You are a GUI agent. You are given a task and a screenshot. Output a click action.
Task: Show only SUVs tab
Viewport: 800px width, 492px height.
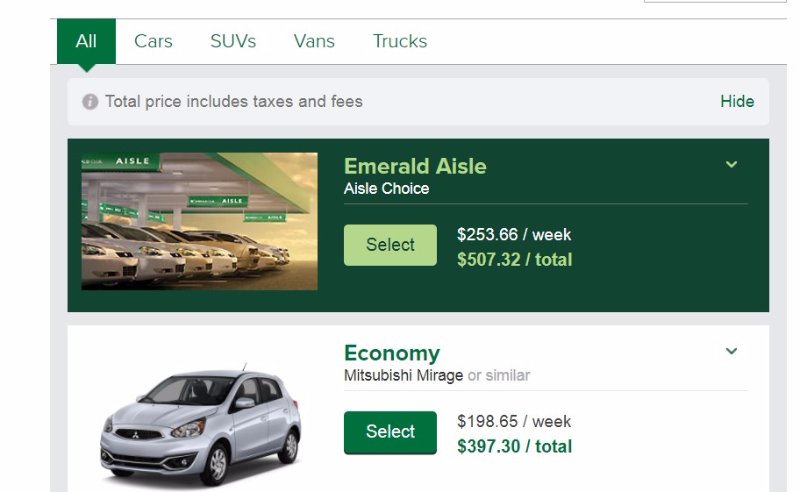[233, 41]
